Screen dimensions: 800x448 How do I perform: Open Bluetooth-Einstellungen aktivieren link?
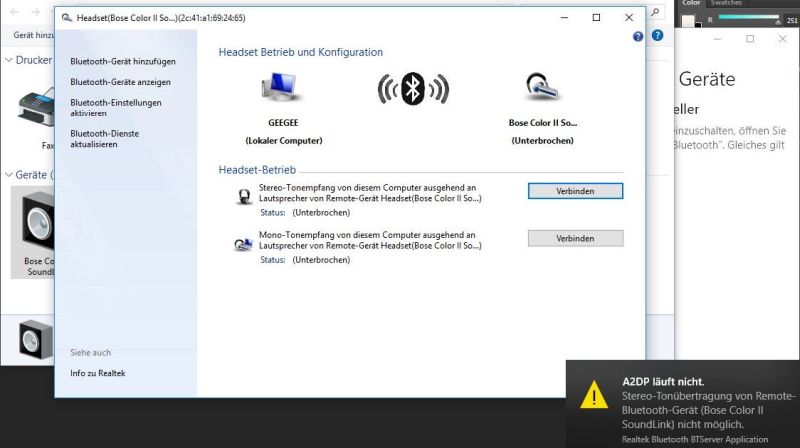[x=116, y=108]
